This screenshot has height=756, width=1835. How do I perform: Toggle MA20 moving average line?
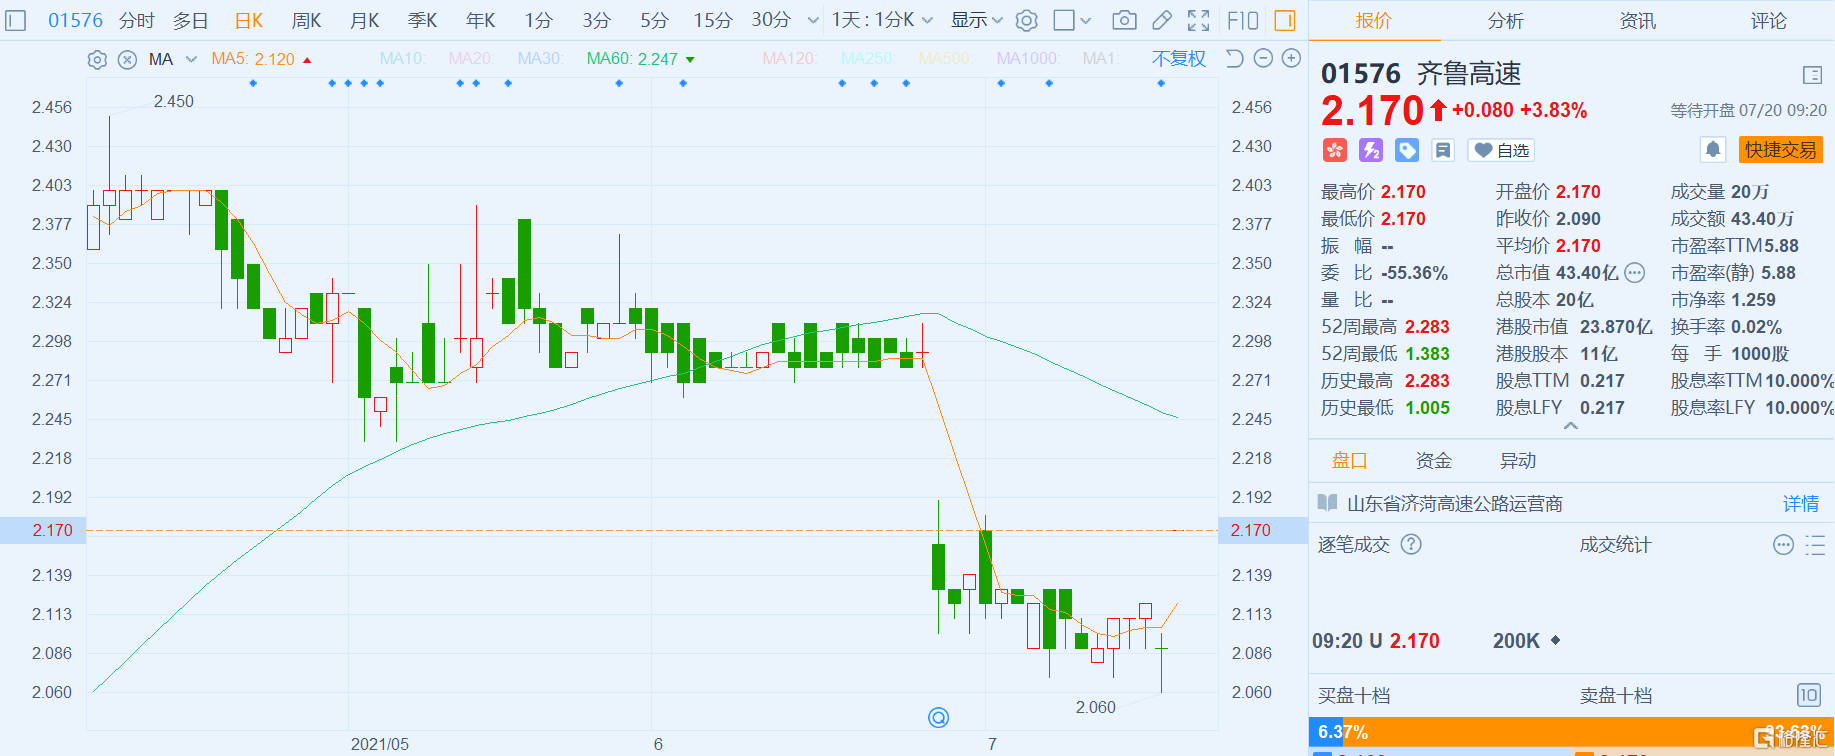tap(471, 59)
